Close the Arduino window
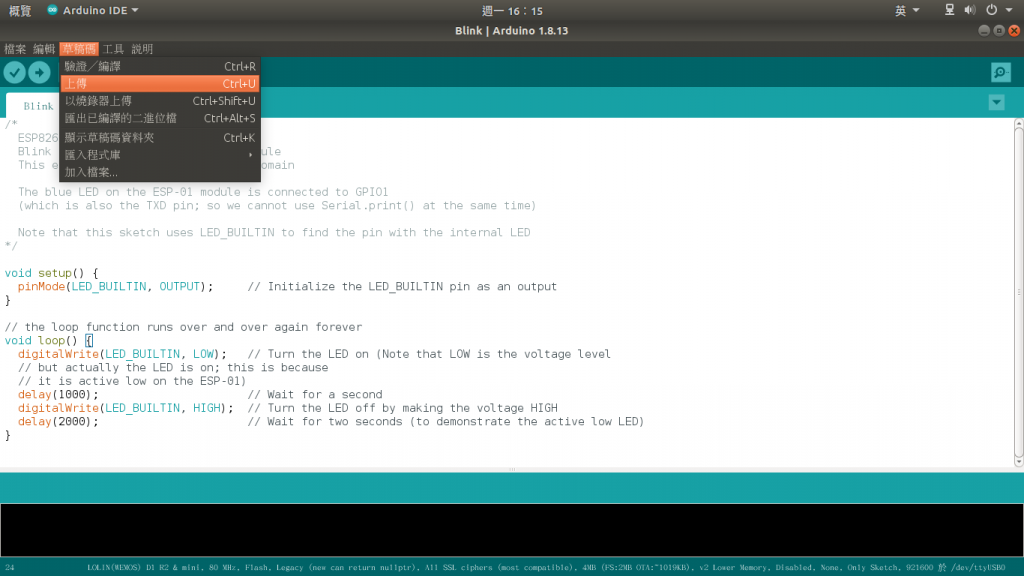The image size is (1024, 576). pos(1014,31)
